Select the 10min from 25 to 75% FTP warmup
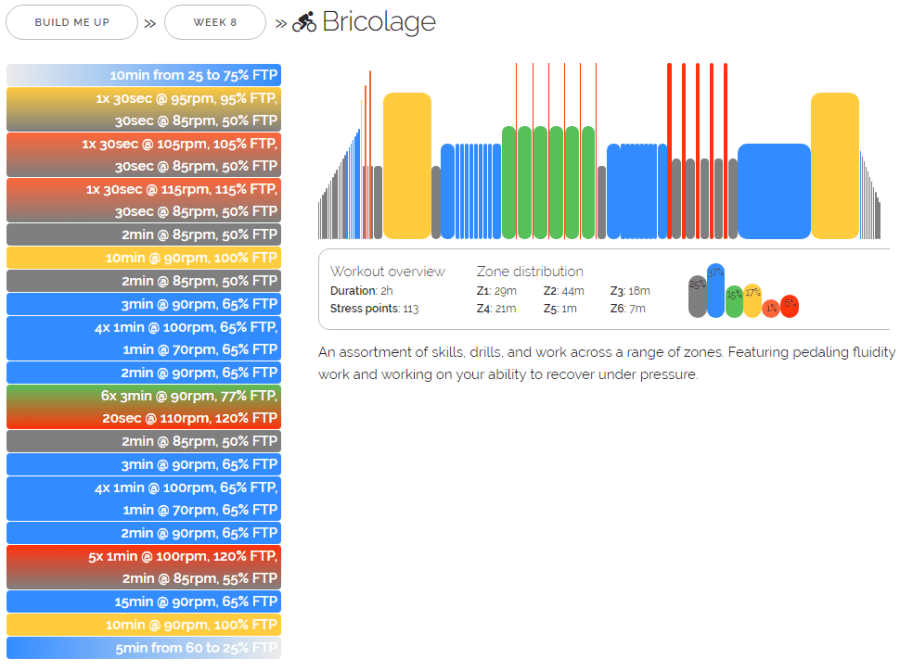900x671 pixels. click(x=143, y=75)
